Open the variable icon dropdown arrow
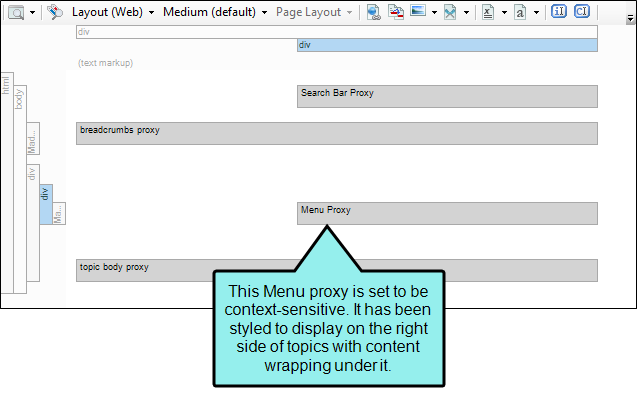Screen dimensions: 637x396 point(504,13)
